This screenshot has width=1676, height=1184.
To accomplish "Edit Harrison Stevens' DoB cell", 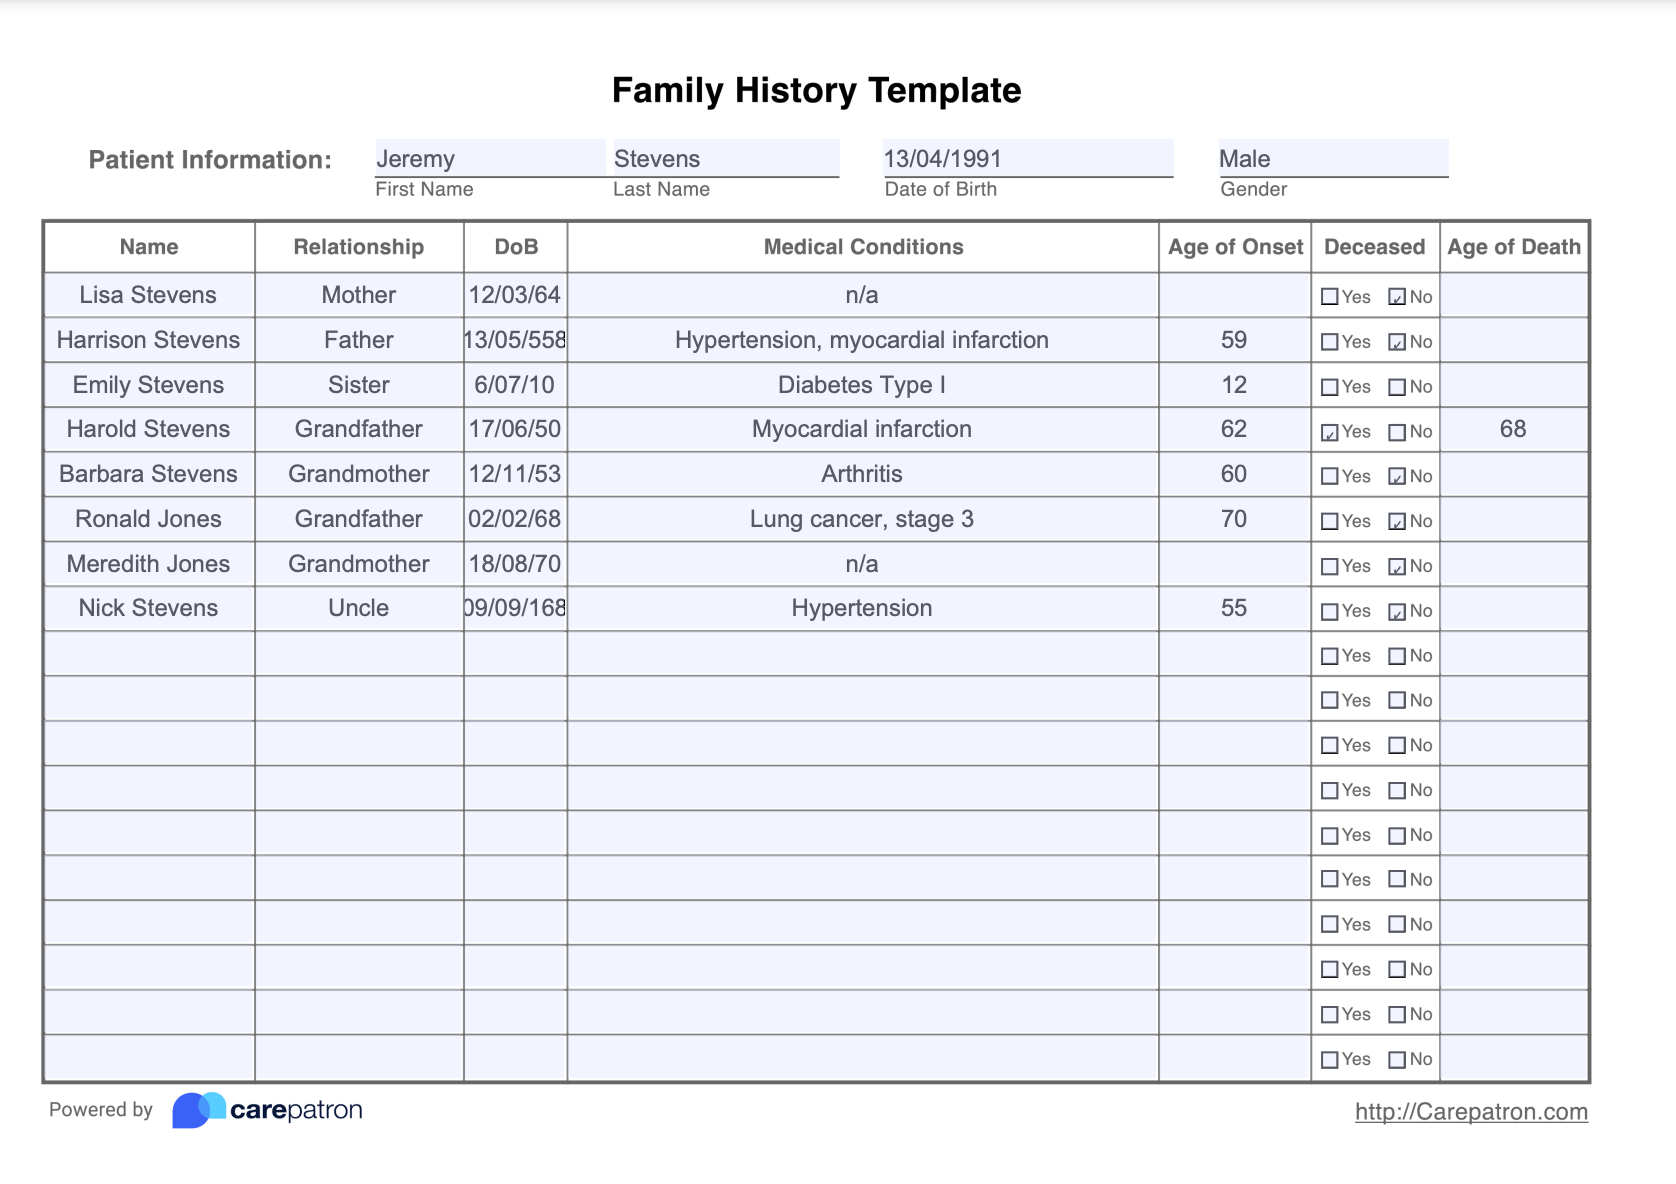I will (x=515, y=340).
